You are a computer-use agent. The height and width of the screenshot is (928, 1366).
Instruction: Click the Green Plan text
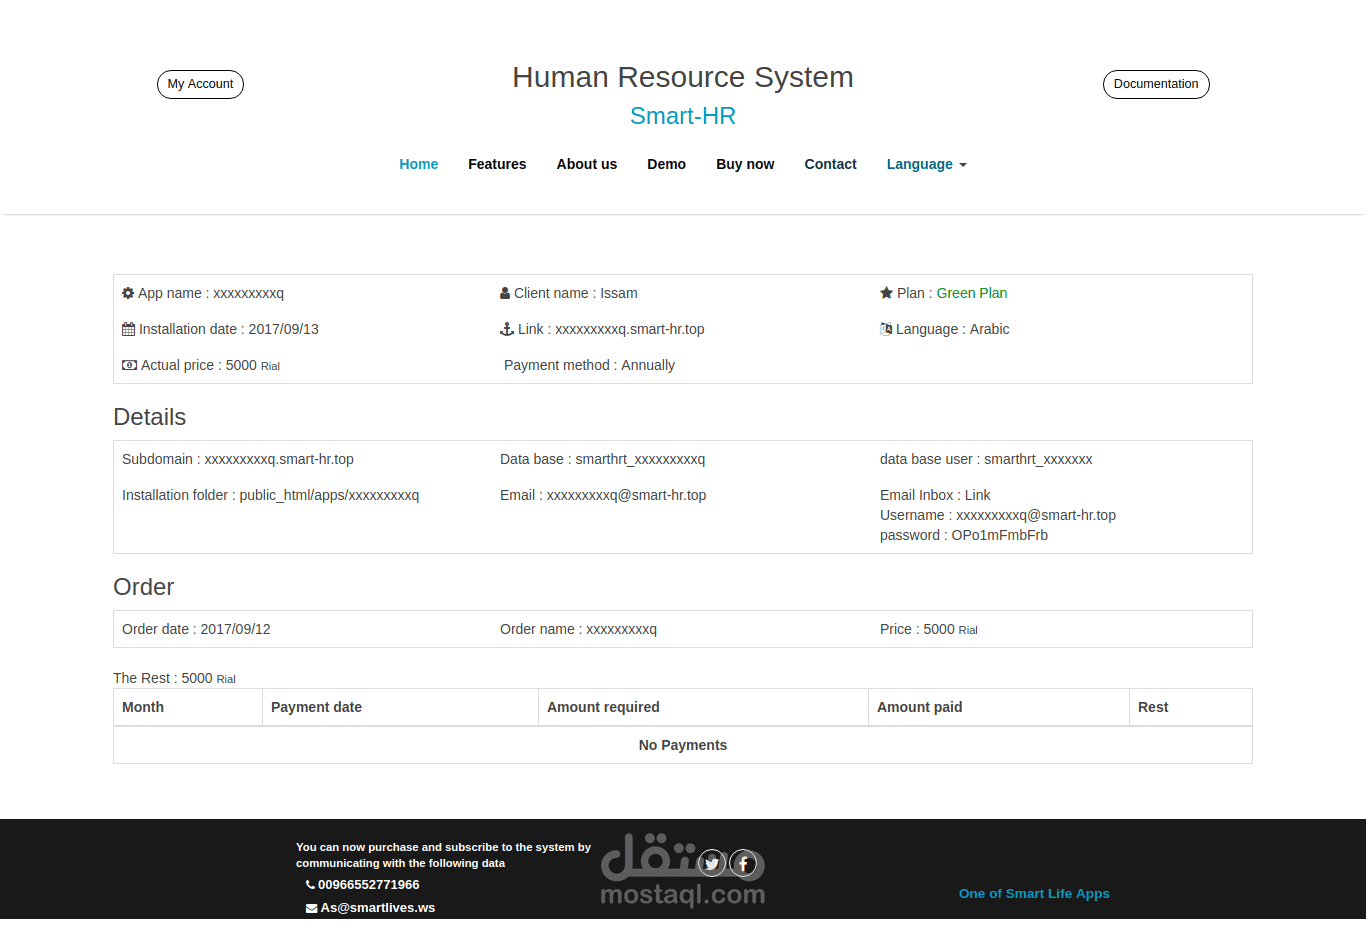(972, 293)
